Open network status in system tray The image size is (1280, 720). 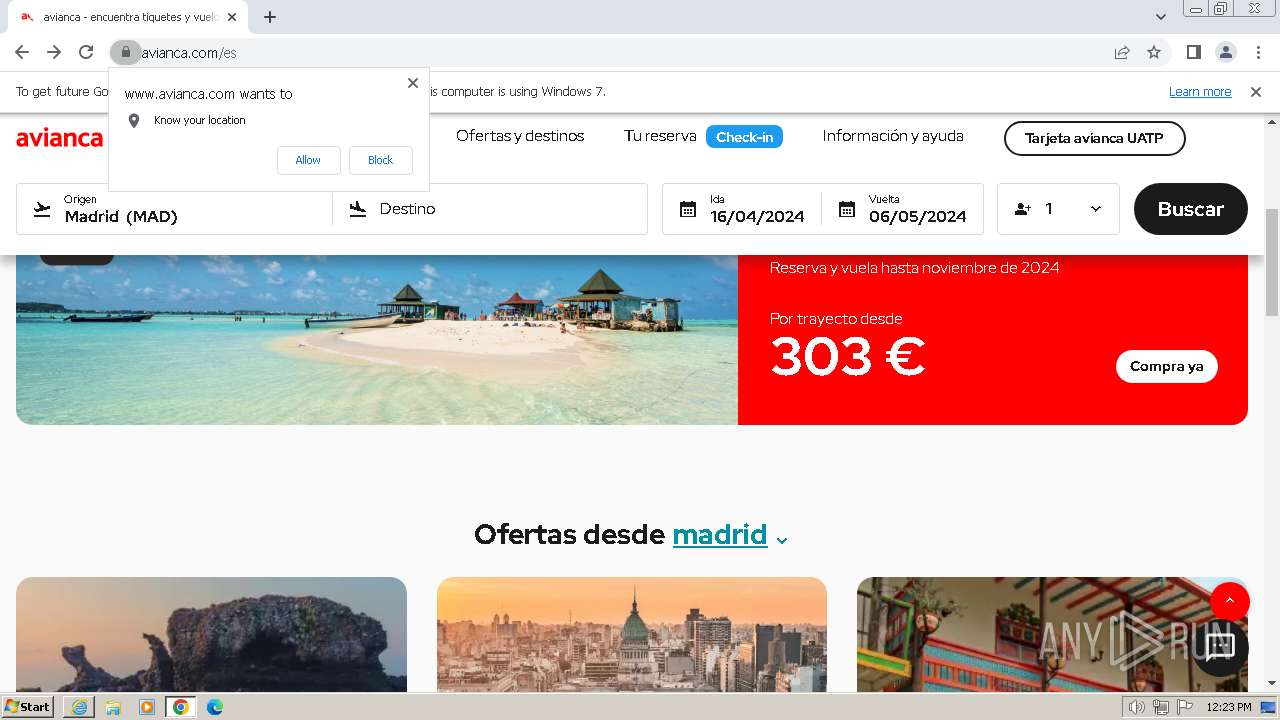click(1160, 707)
